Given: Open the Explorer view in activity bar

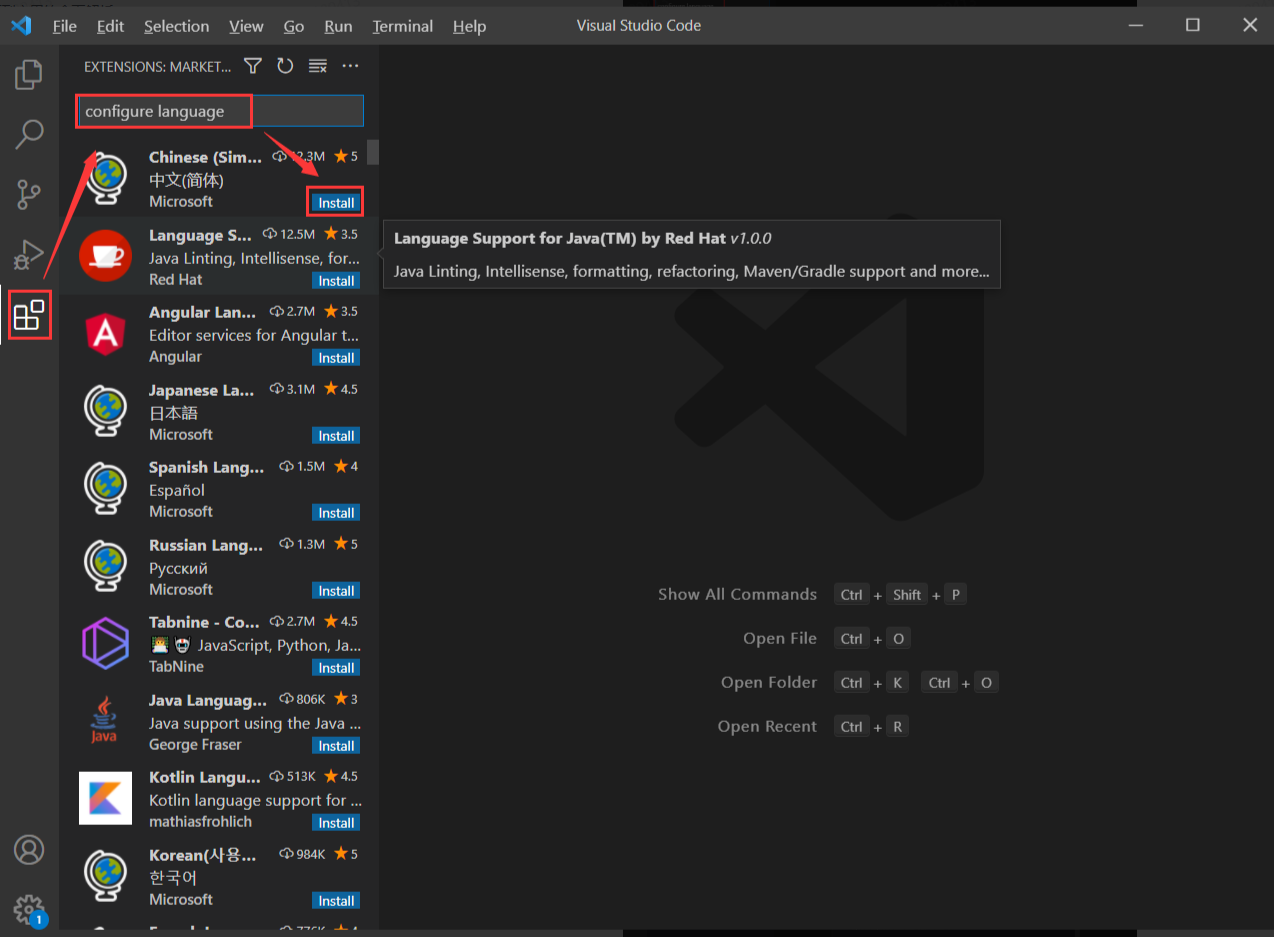Looking at the screenshot, I should (29, 75).
